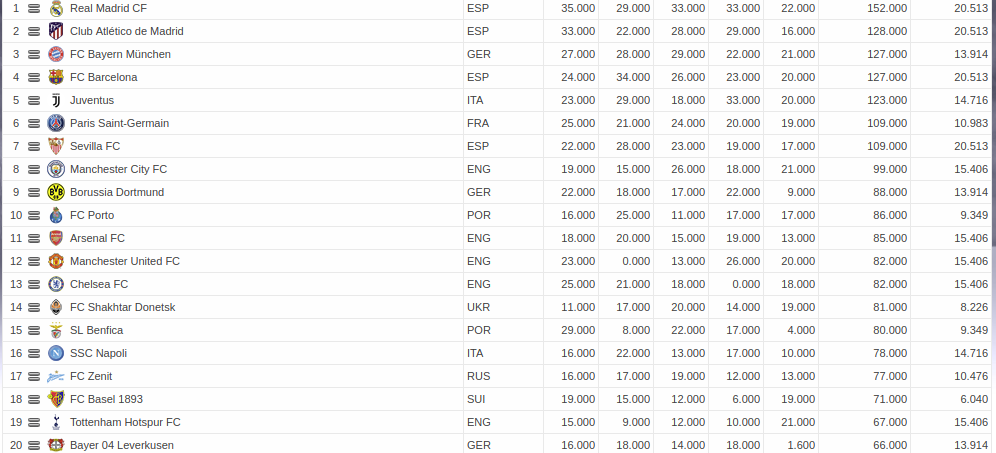Expand the Real Madrid row hamburger icon

34,8
